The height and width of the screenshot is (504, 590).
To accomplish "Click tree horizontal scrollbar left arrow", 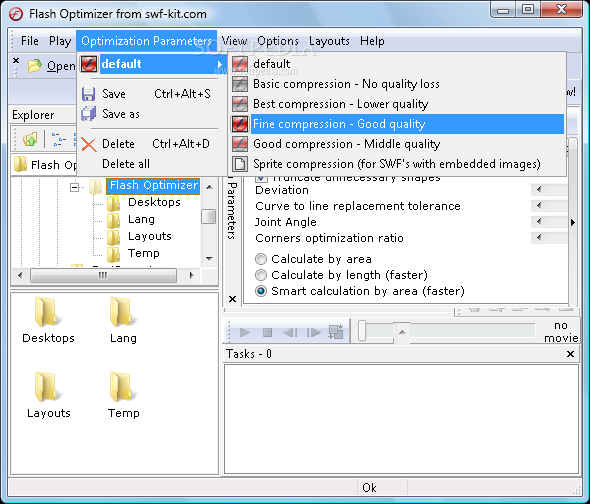I will pyautogui.click(x=20, y=276).
